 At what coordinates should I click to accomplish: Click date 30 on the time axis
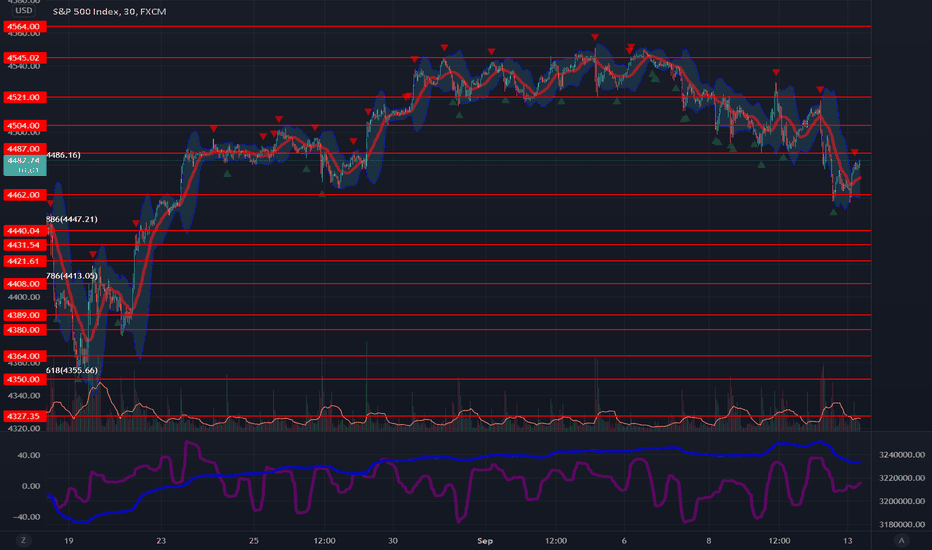coord(393,540)
